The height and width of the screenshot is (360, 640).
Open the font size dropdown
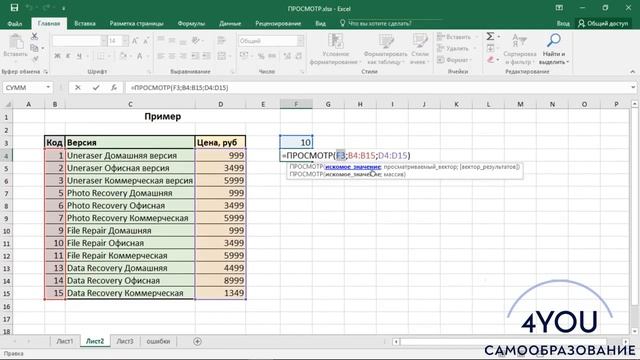[125, 41]
